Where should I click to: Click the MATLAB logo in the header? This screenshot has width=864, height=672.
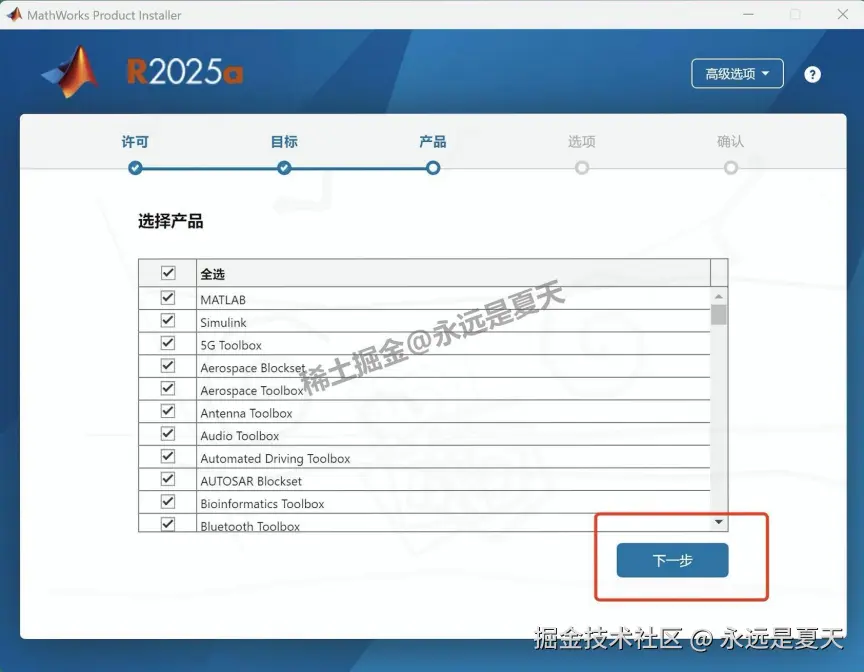tap(68, 72)
